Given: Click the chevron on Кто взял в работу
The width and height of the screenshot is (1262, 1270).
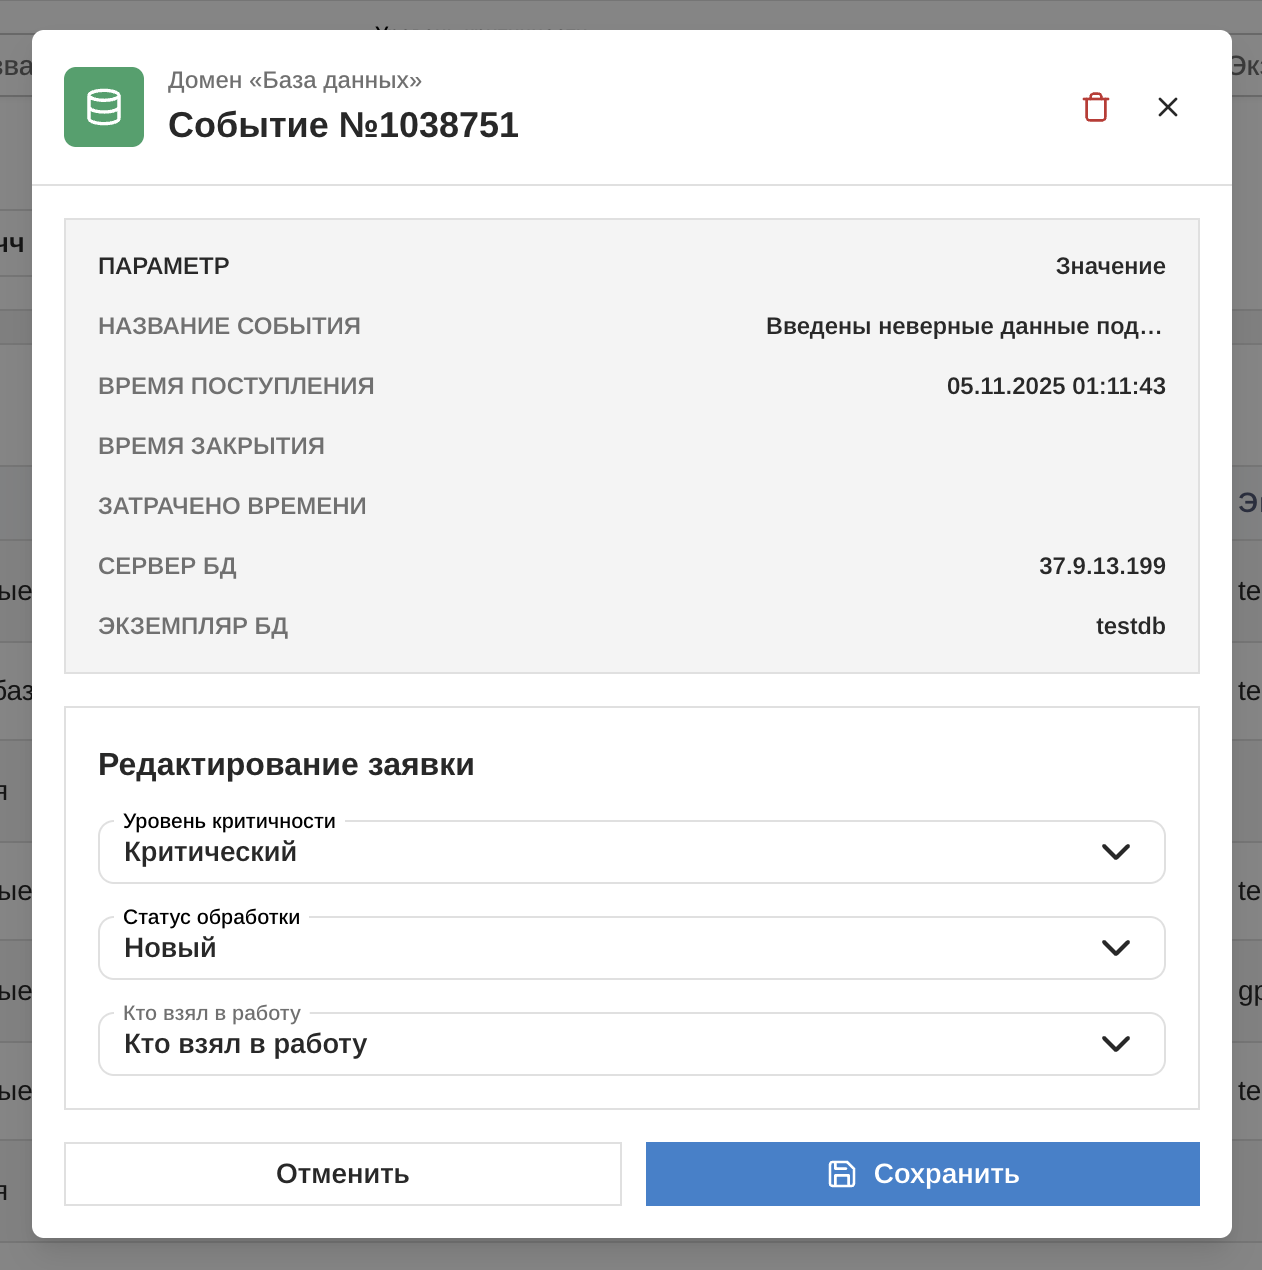Looking at the screenshot, I should coord(1116,1044).
